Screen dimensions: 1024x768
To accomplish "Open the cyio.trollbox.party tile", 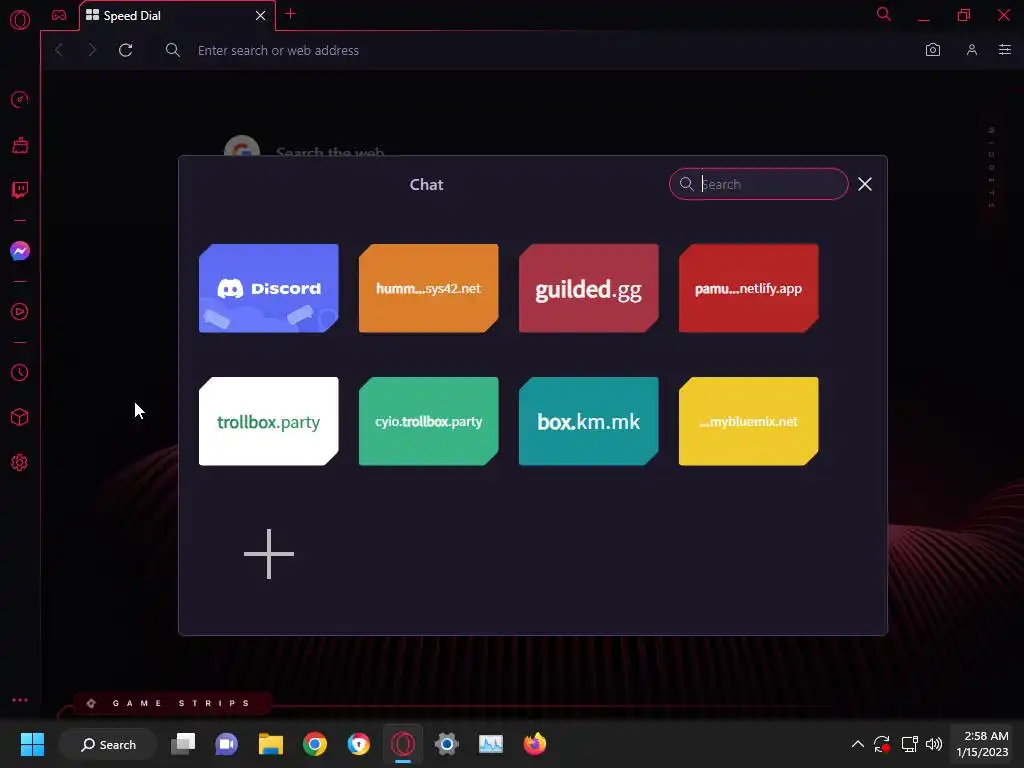I will point(428,421).
